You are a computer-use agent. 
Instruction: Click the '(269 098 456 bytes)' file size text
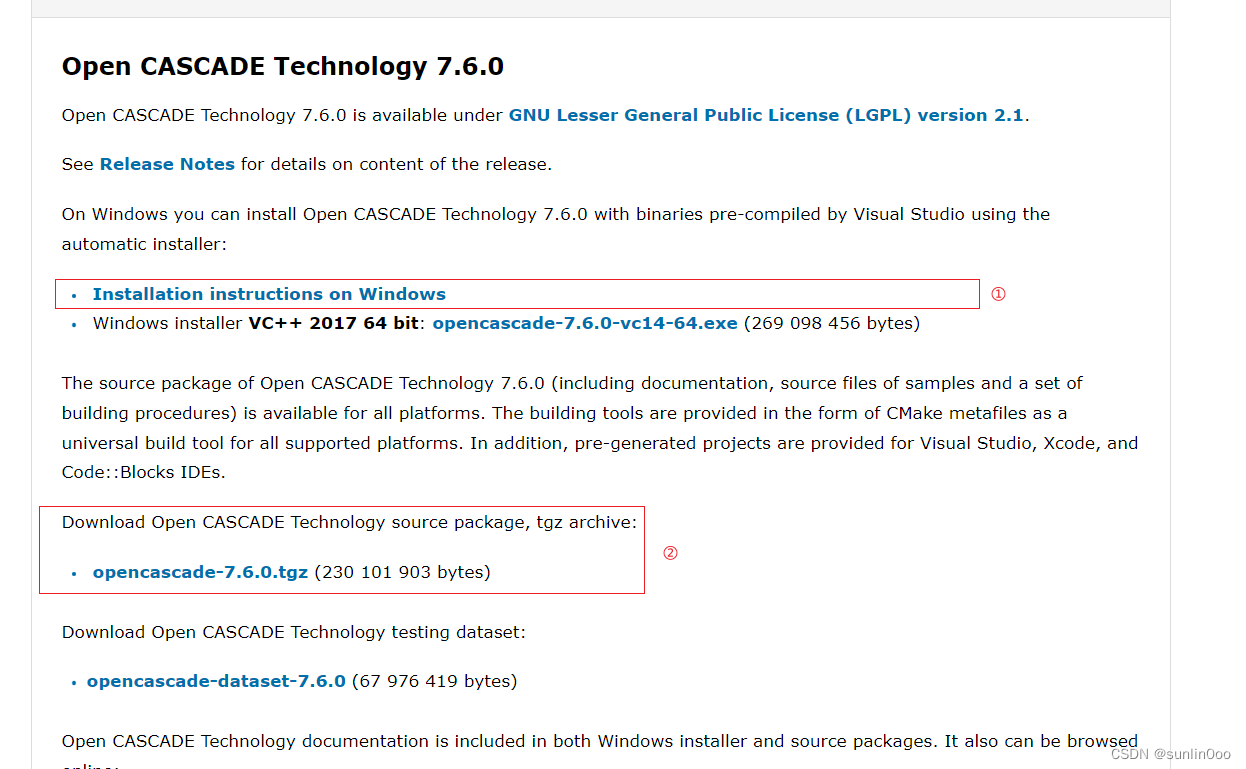[x=832, y=323]
